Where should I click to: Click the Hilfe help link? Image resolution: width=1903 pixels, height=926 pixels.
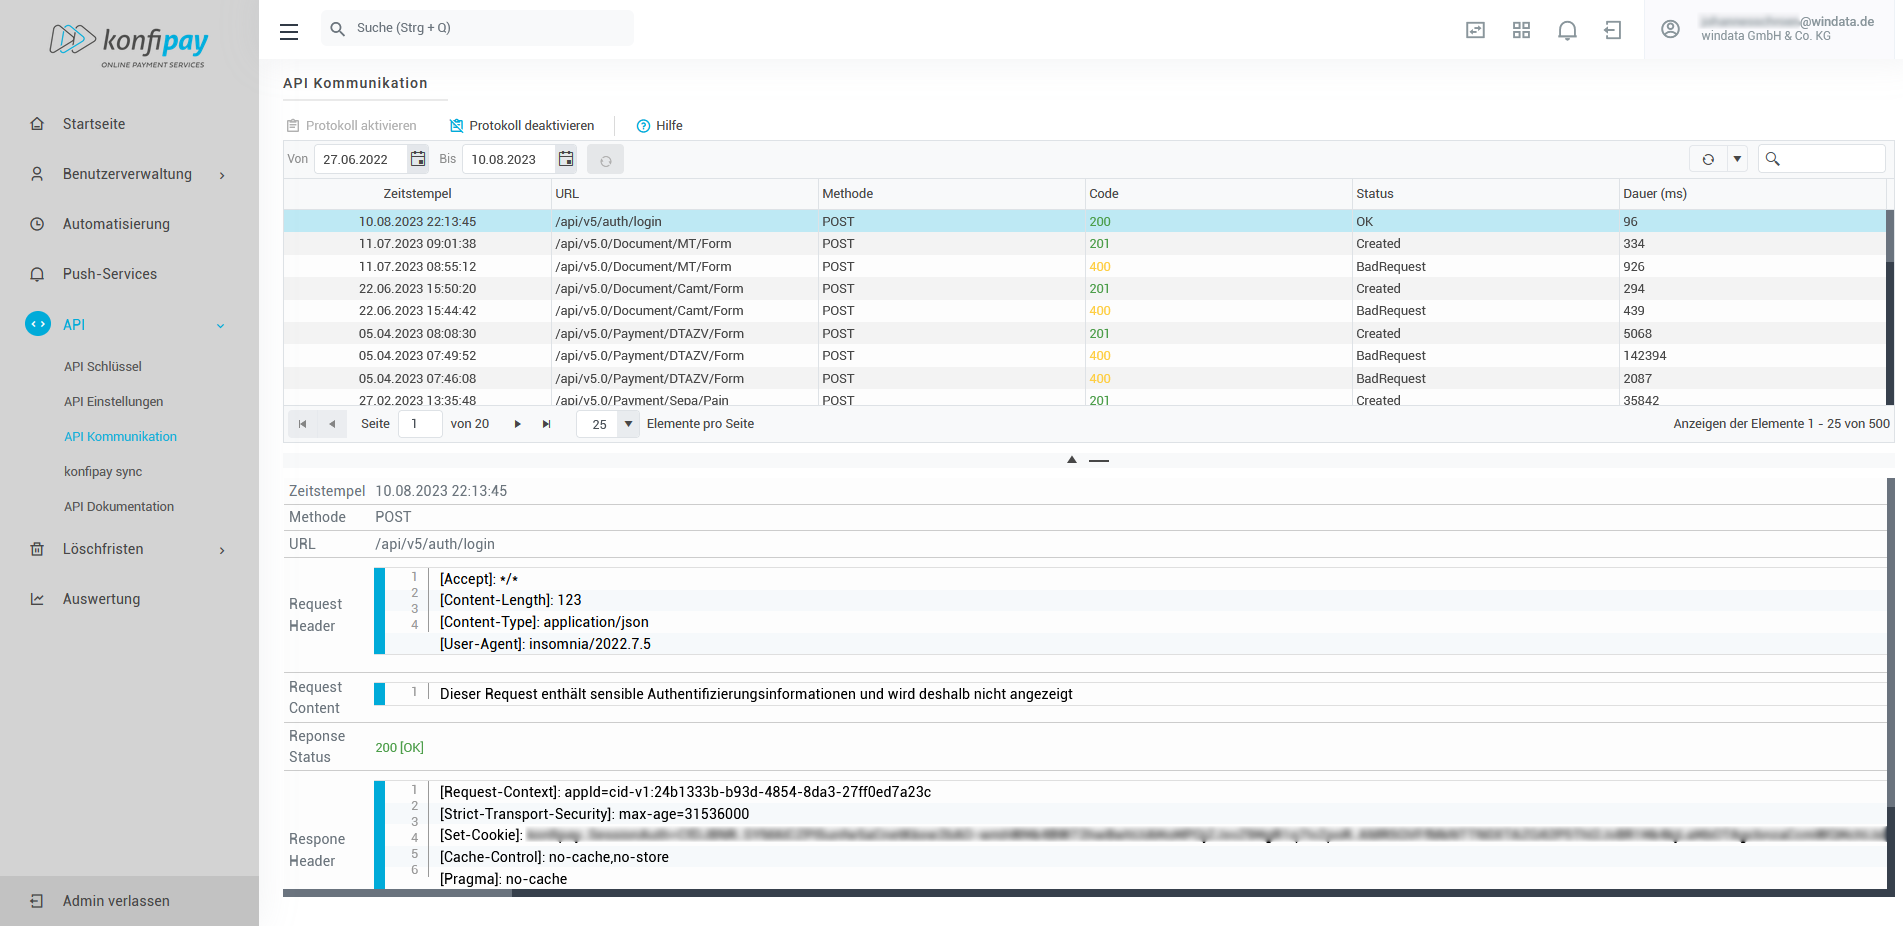(660, 126)
